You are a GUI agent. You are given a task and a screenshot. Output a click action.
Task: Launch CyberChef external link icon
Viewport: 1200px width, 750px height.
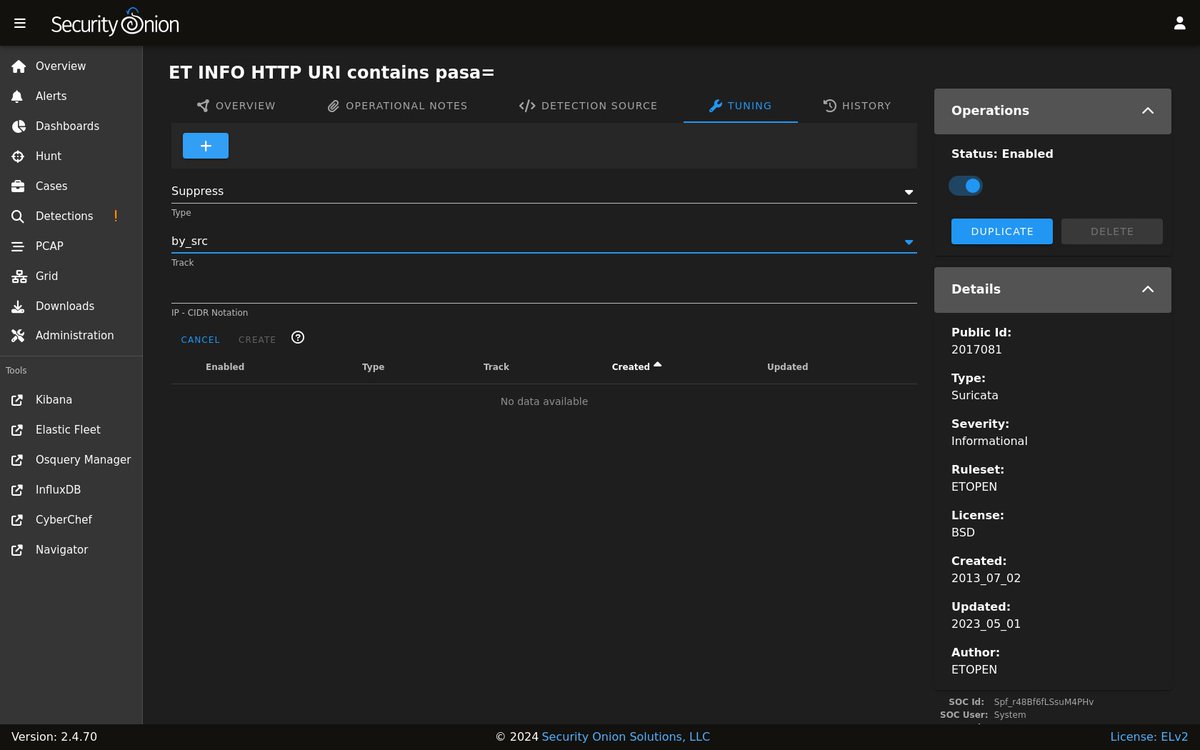click(17, 520)
